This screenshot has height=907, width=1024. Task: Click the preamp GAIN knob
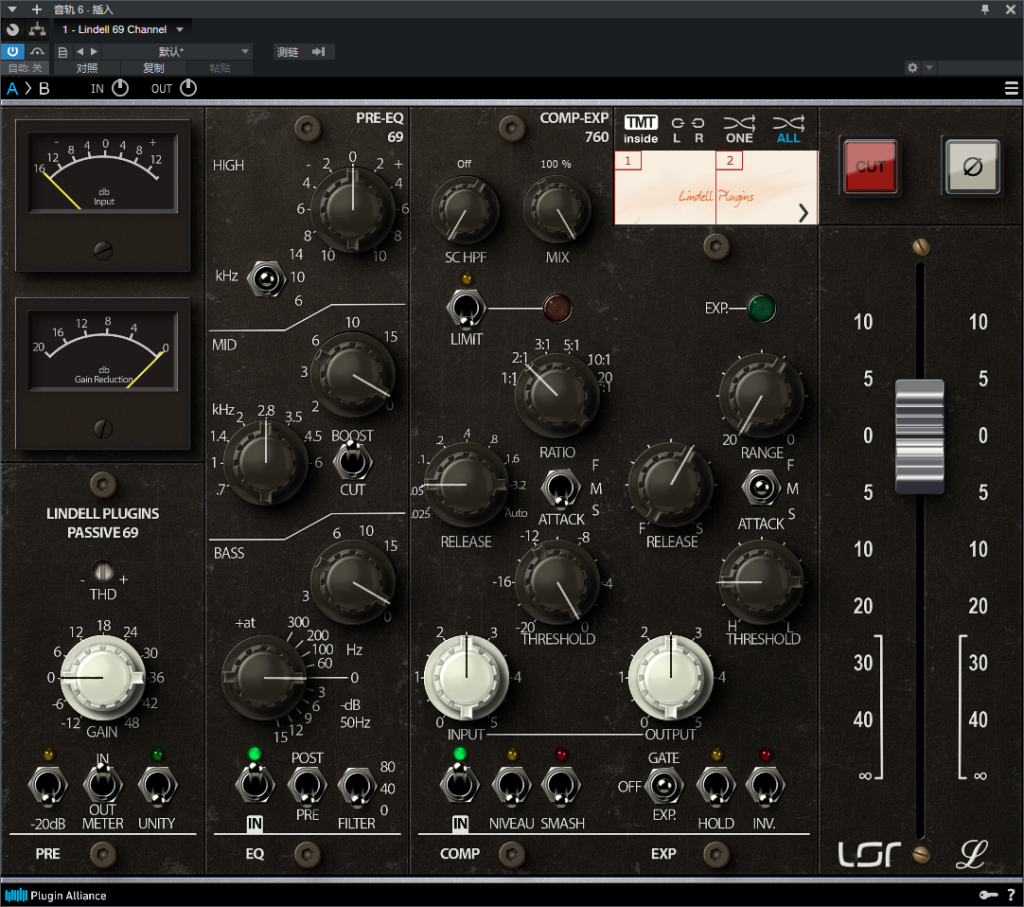[x=103, y=678]
